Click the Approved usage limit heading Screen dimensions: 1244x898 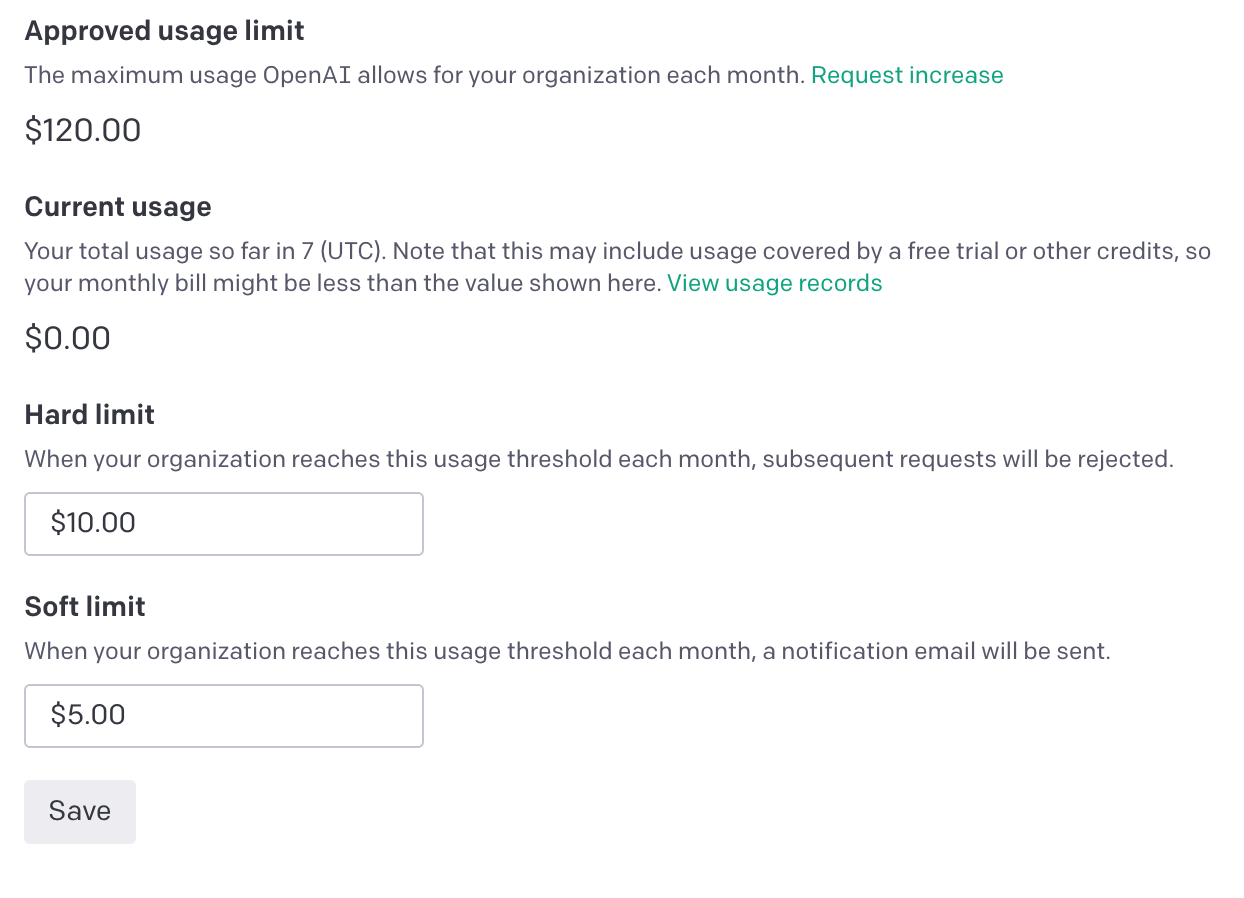point(165,31)
